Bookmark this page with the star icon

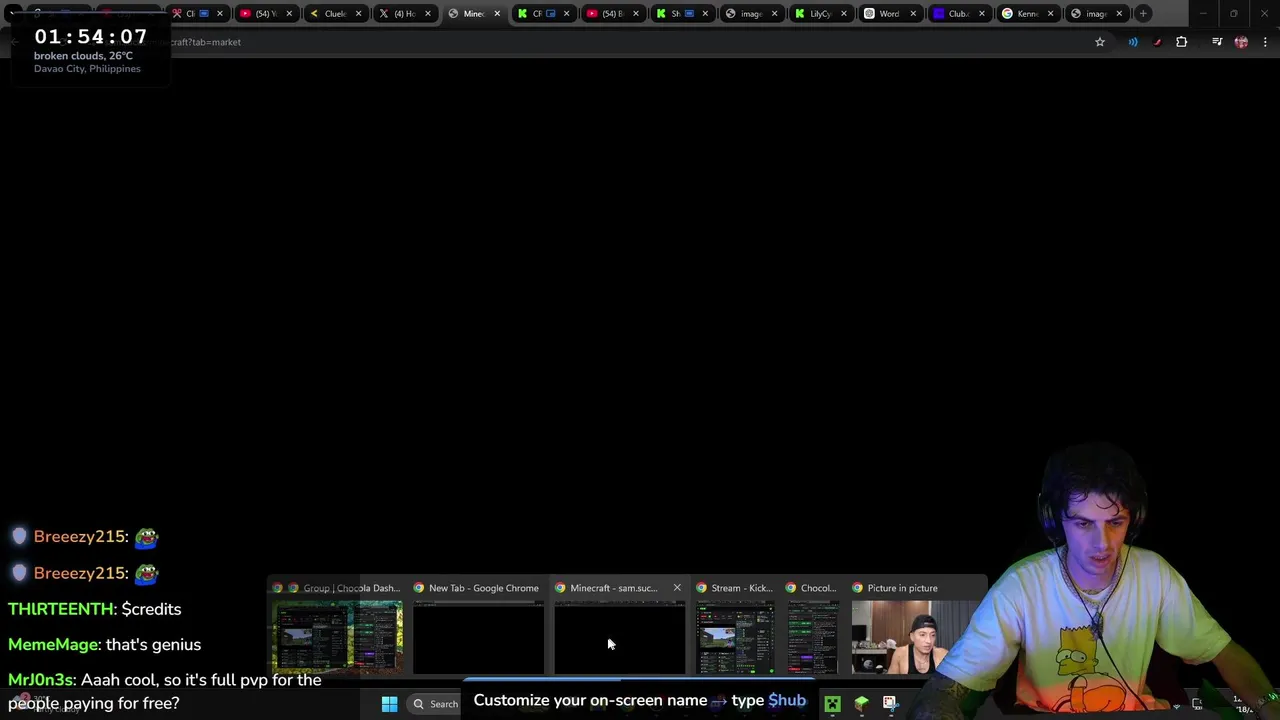(x=1100, y=42)
